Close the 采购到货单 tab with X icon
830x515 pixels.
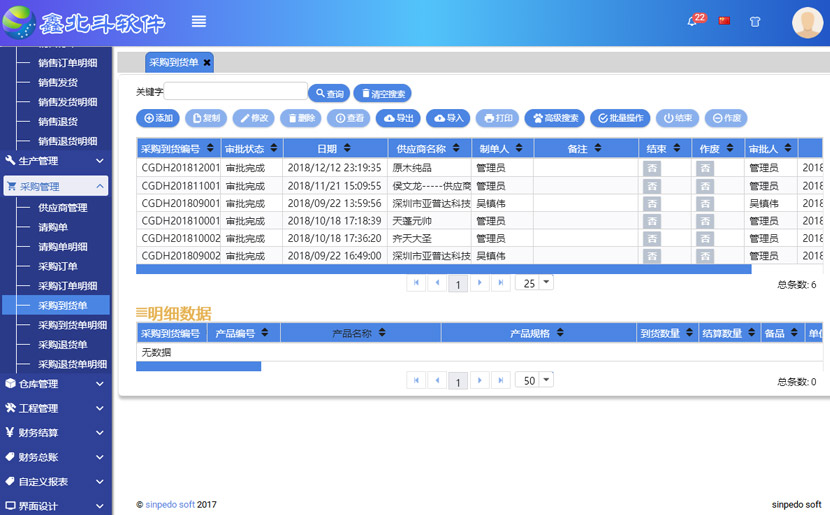point(207,62)
